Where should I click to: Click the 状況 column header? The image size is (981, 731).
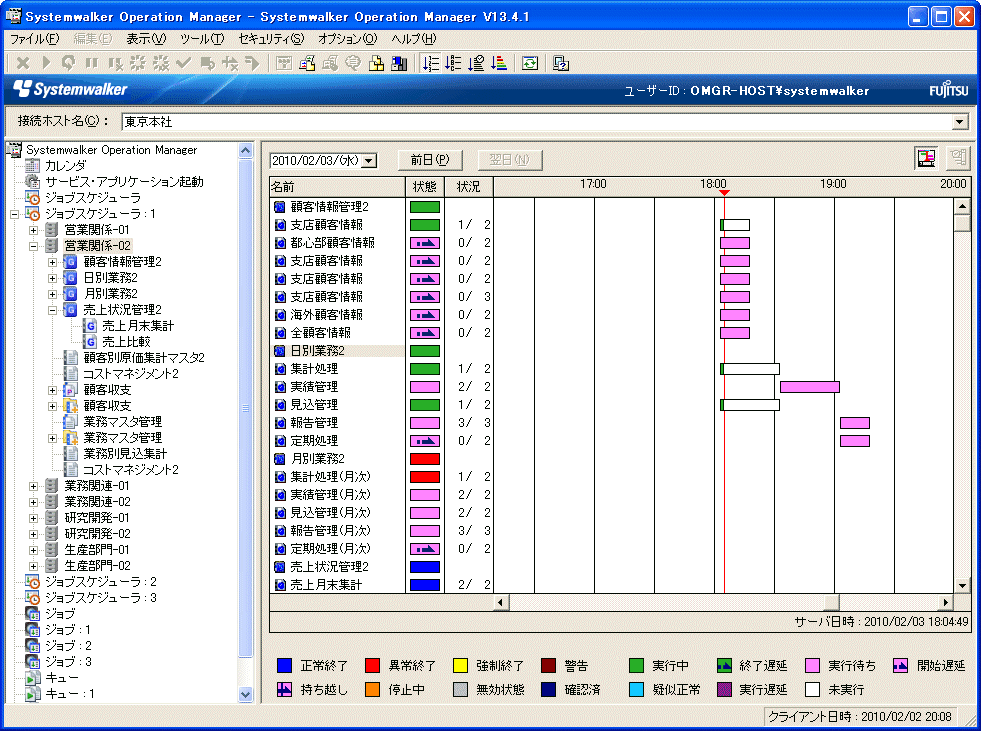click(x=469, y=187)
